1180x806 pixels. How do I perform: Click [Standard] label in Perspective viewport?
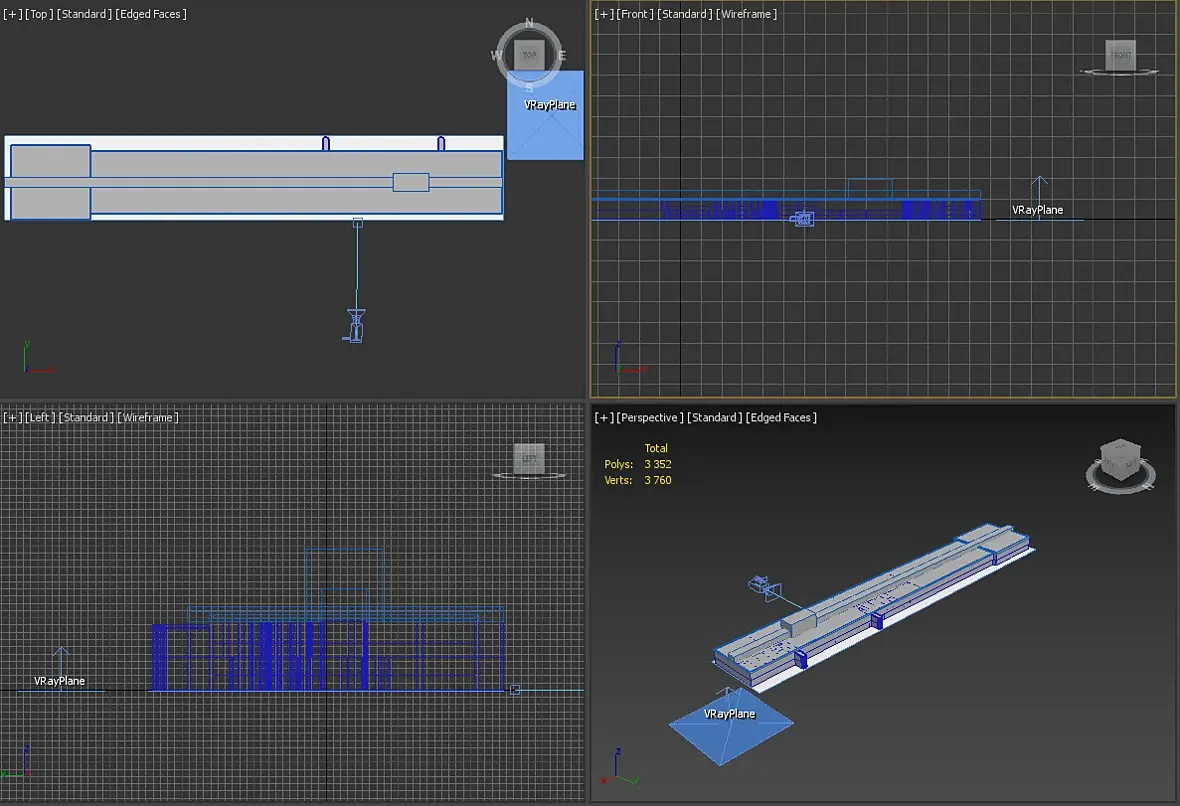click(x=714, y=417)
